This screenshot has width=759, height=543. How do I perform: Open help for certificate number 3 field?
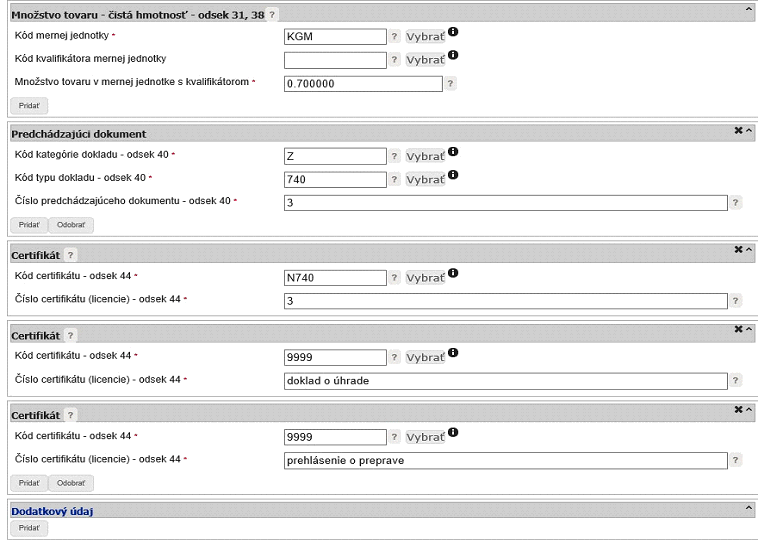[735, 301]
